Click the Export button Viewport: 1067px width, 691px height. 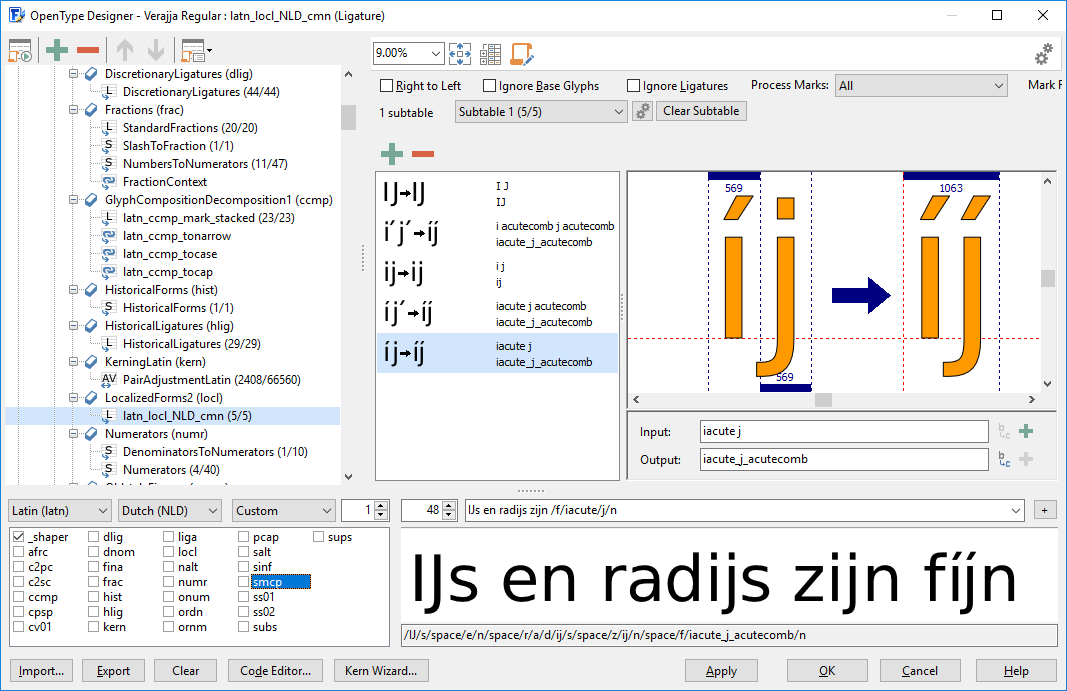(113, 671)
